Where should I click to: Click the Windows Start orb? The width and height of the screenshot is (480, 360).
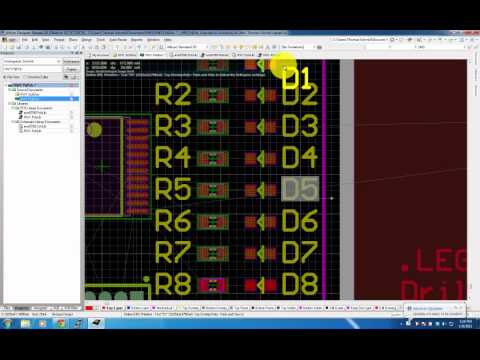point(8,323)
